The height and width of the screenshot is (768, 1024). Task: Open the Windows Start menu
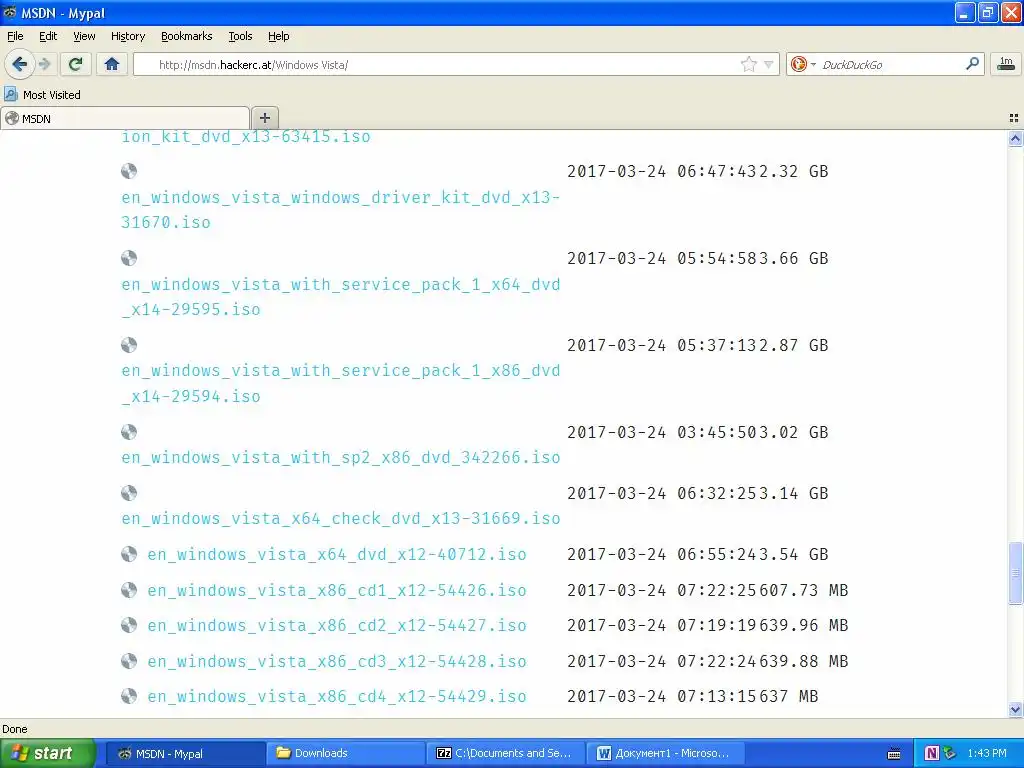[x=48, y=753]
